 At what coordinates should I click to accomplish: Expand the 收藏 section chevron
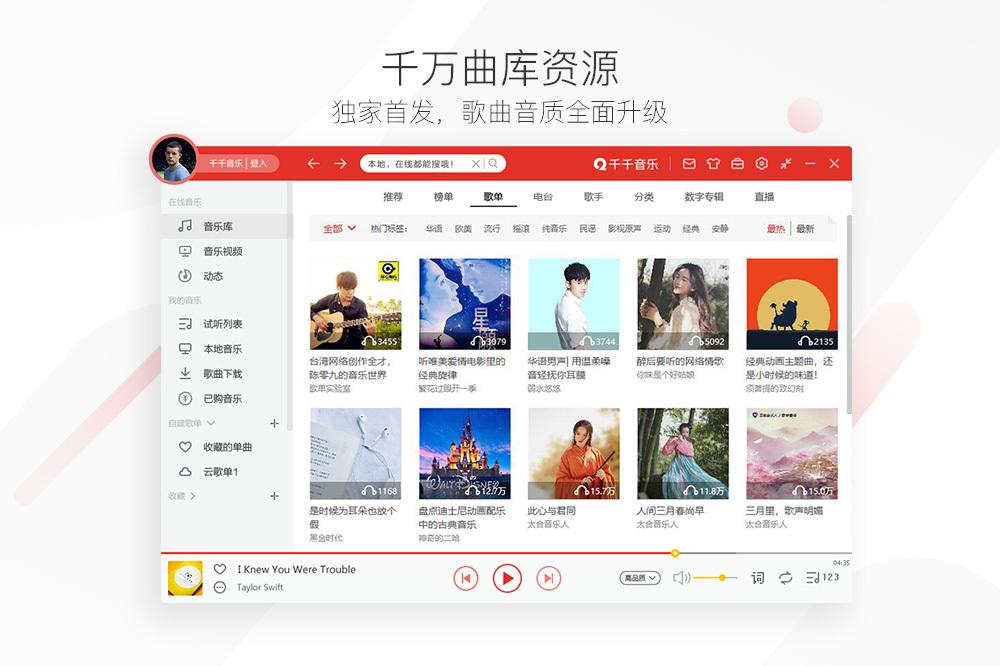click(x=192, y=496)
